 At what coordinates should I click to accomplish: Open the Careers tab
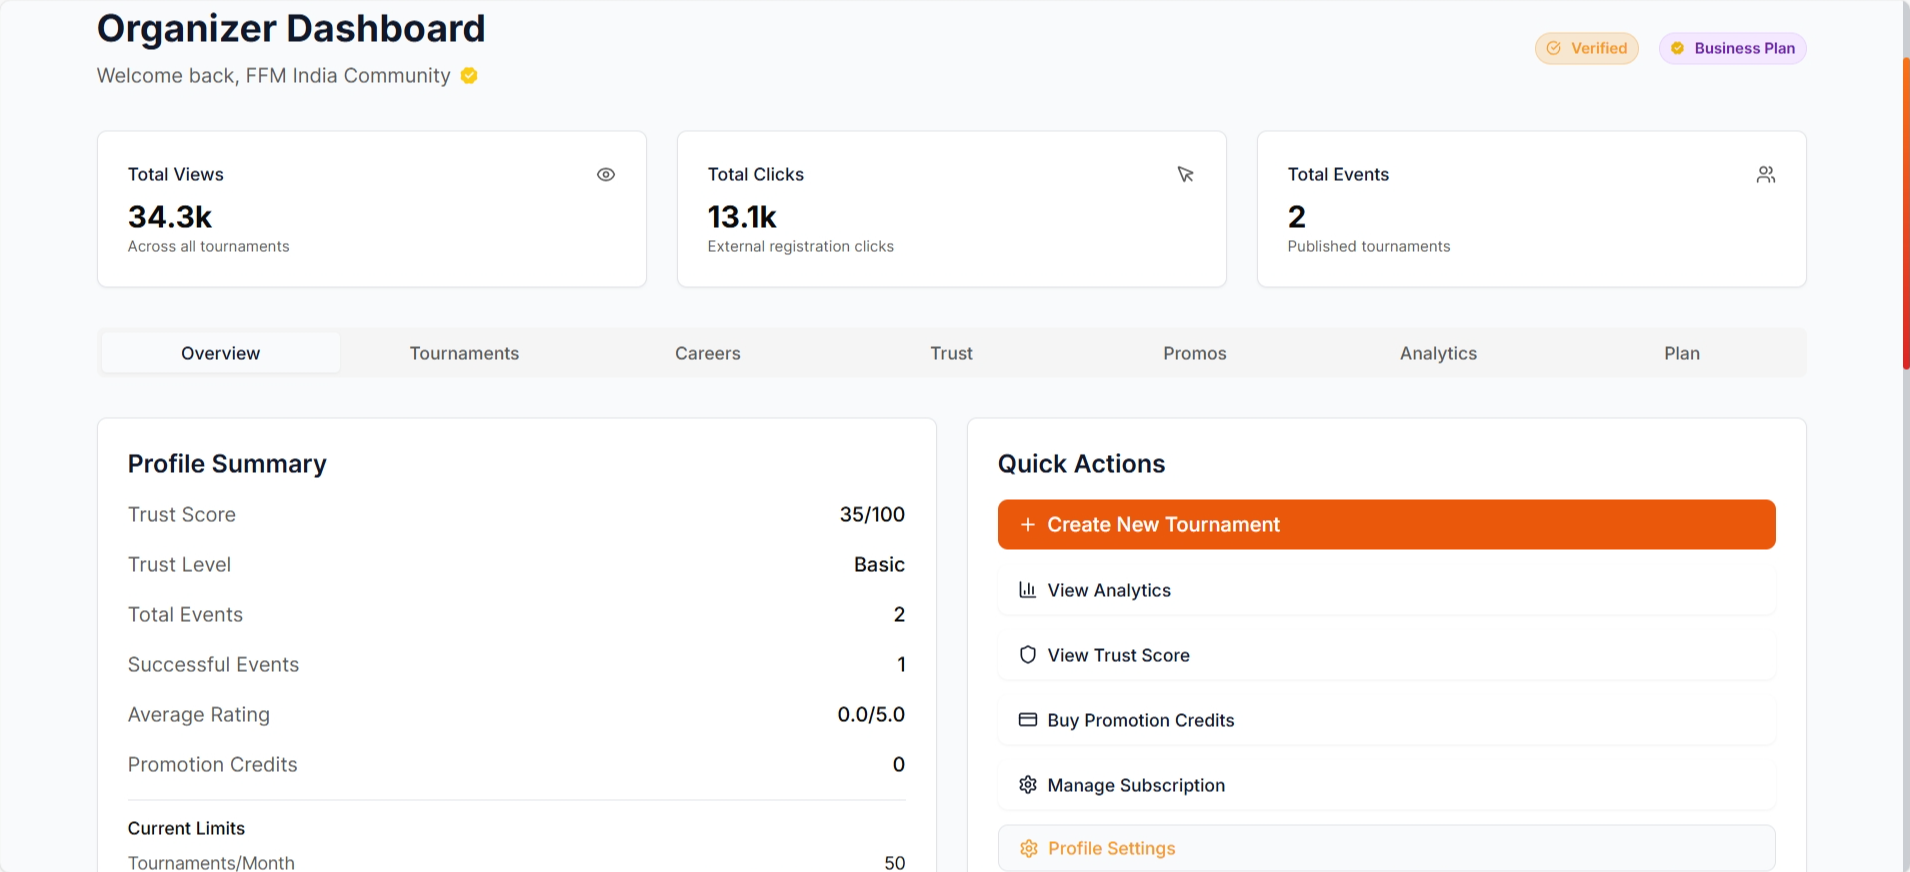(708, 353)
